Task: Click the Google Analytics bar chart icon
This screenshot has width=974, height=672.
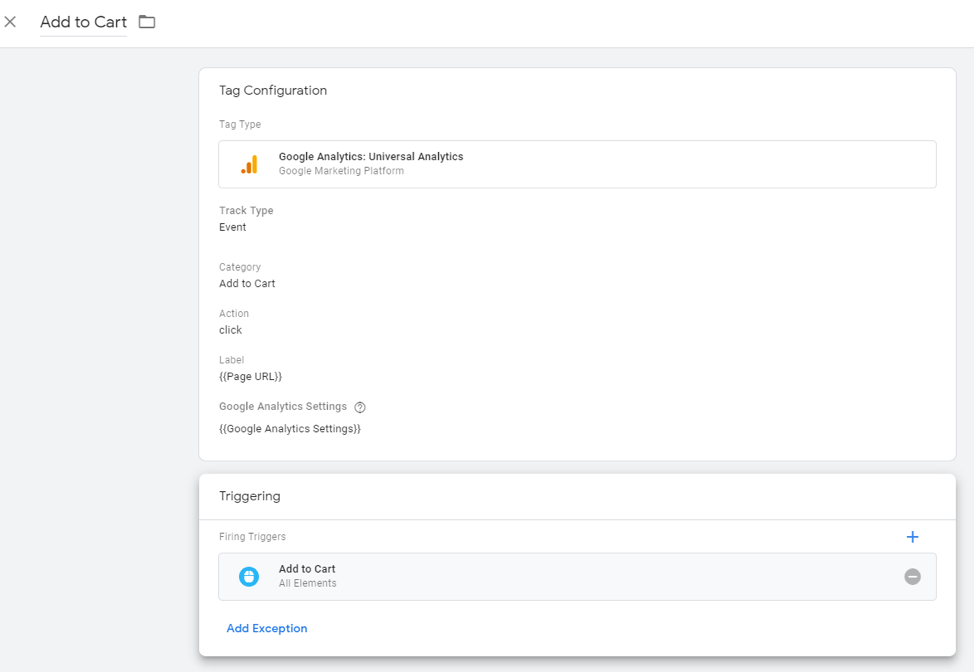Action: [x=249, y=165]
